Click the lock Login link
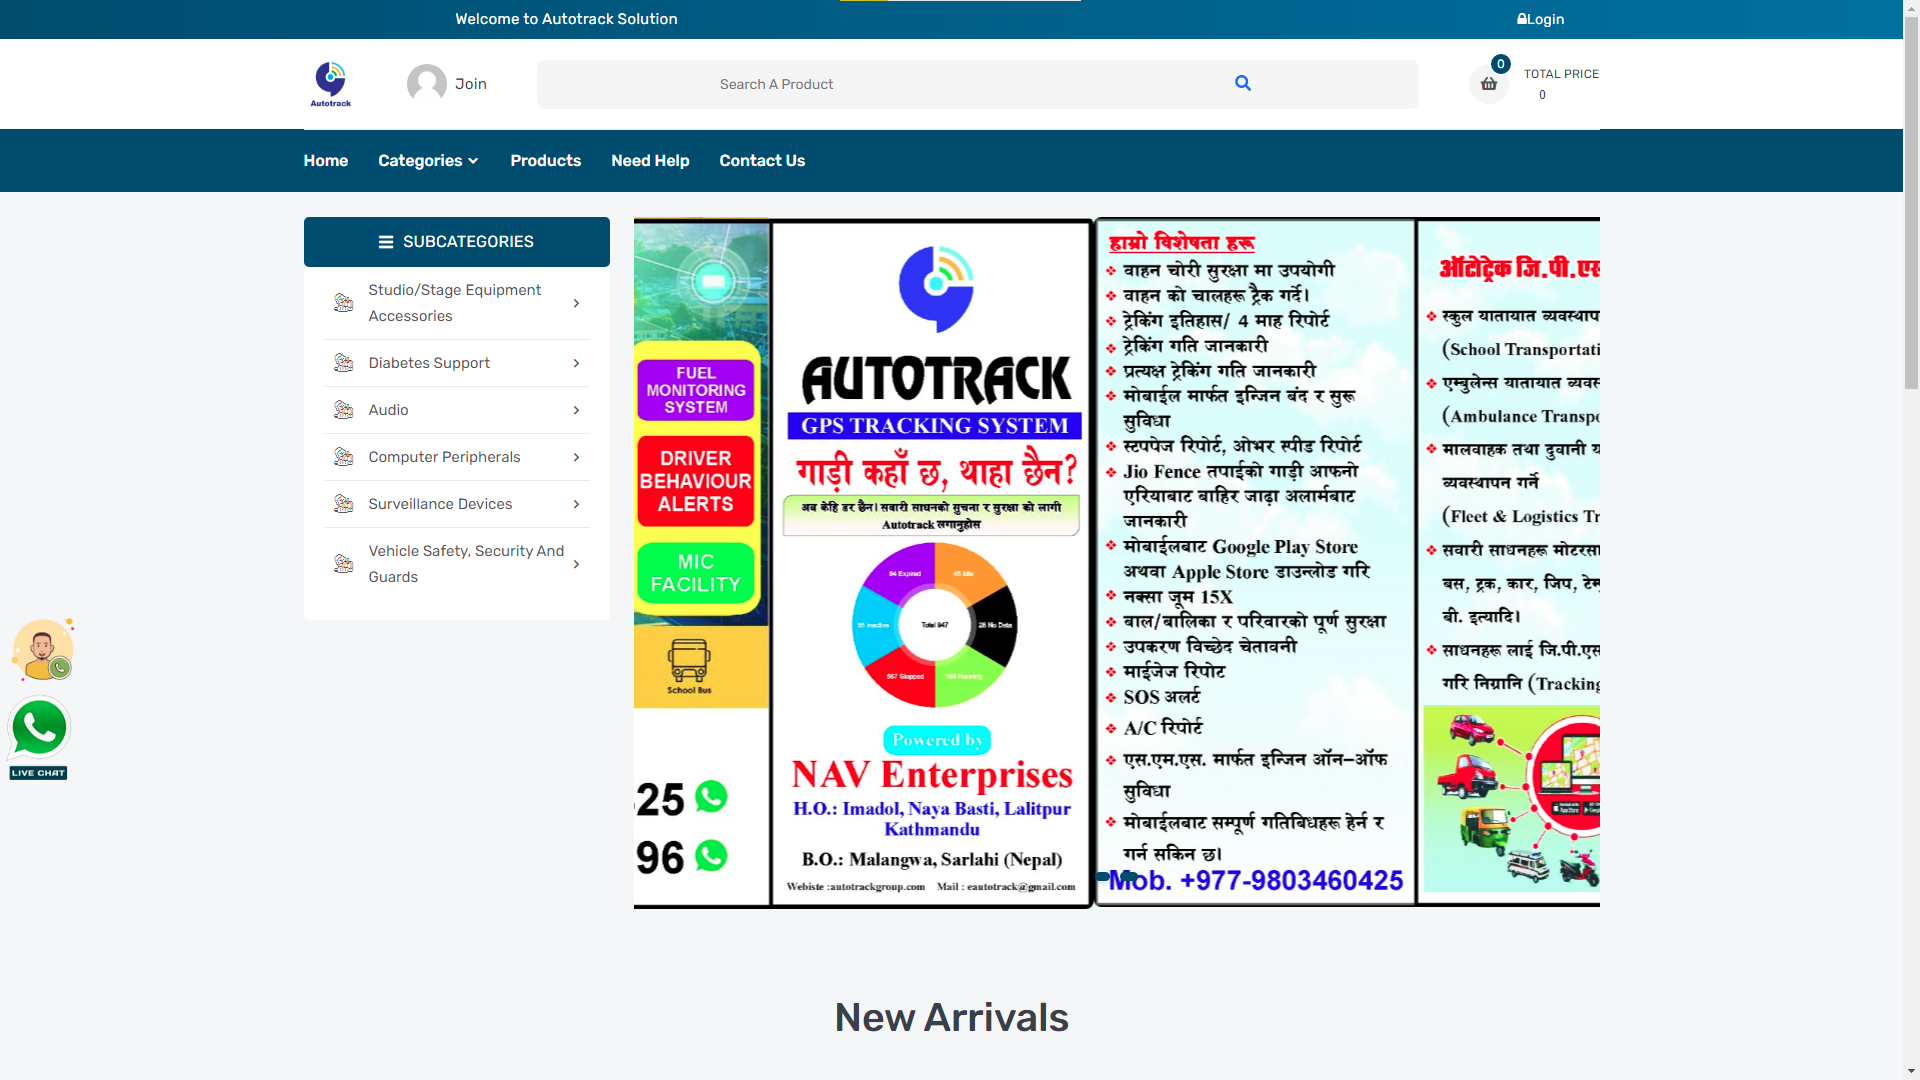 pos(1540,19)
